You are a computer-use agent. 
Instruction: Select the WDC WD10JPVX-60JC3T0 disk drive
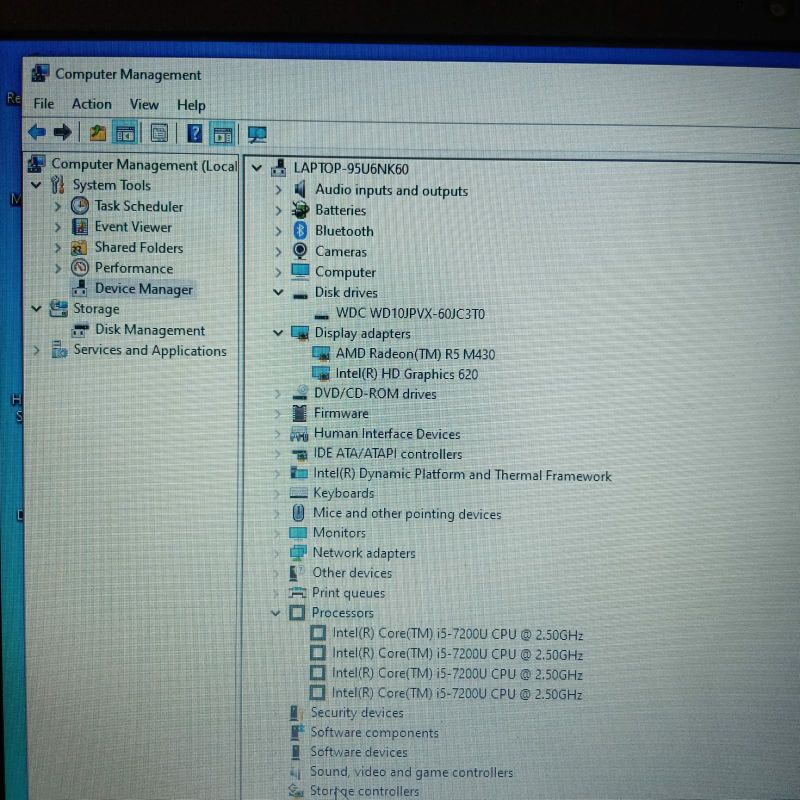[410, 313]
